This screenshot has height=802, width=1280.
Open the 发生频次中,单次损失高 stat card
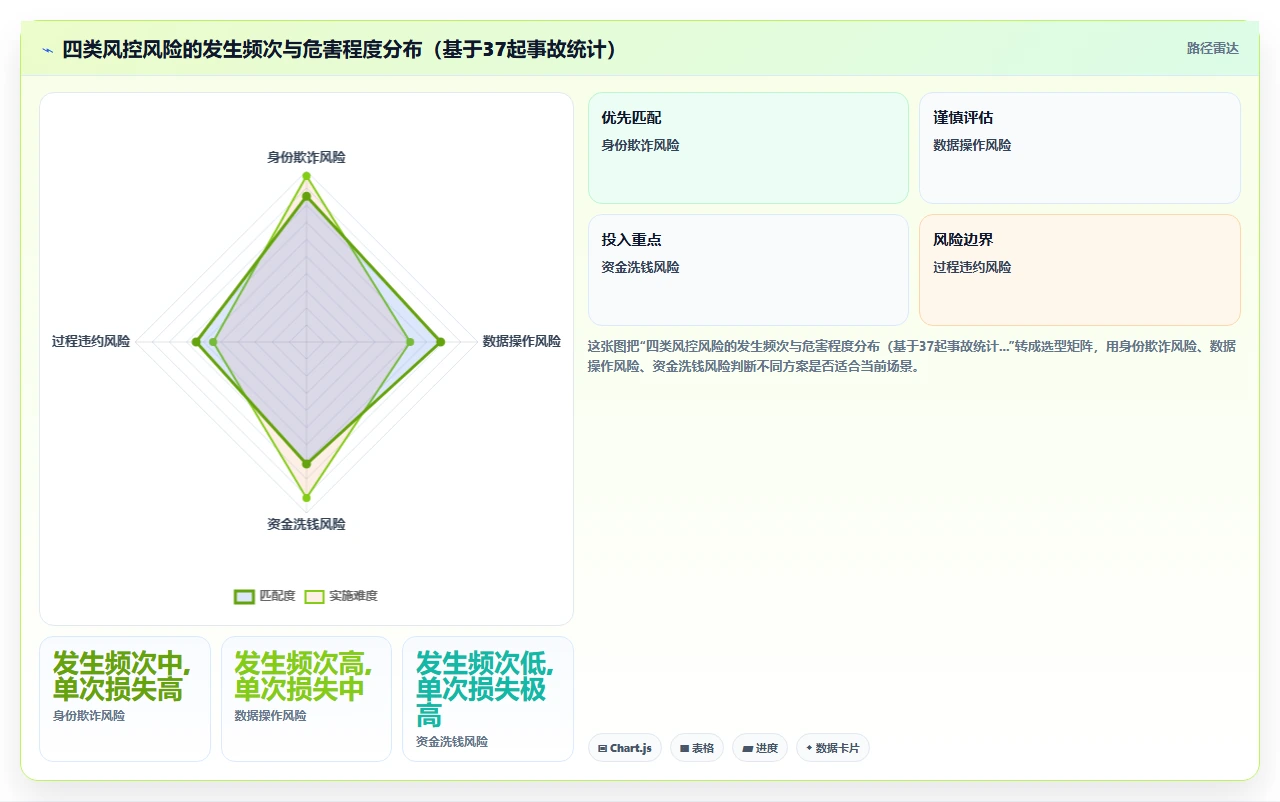(x=125, y=699)
